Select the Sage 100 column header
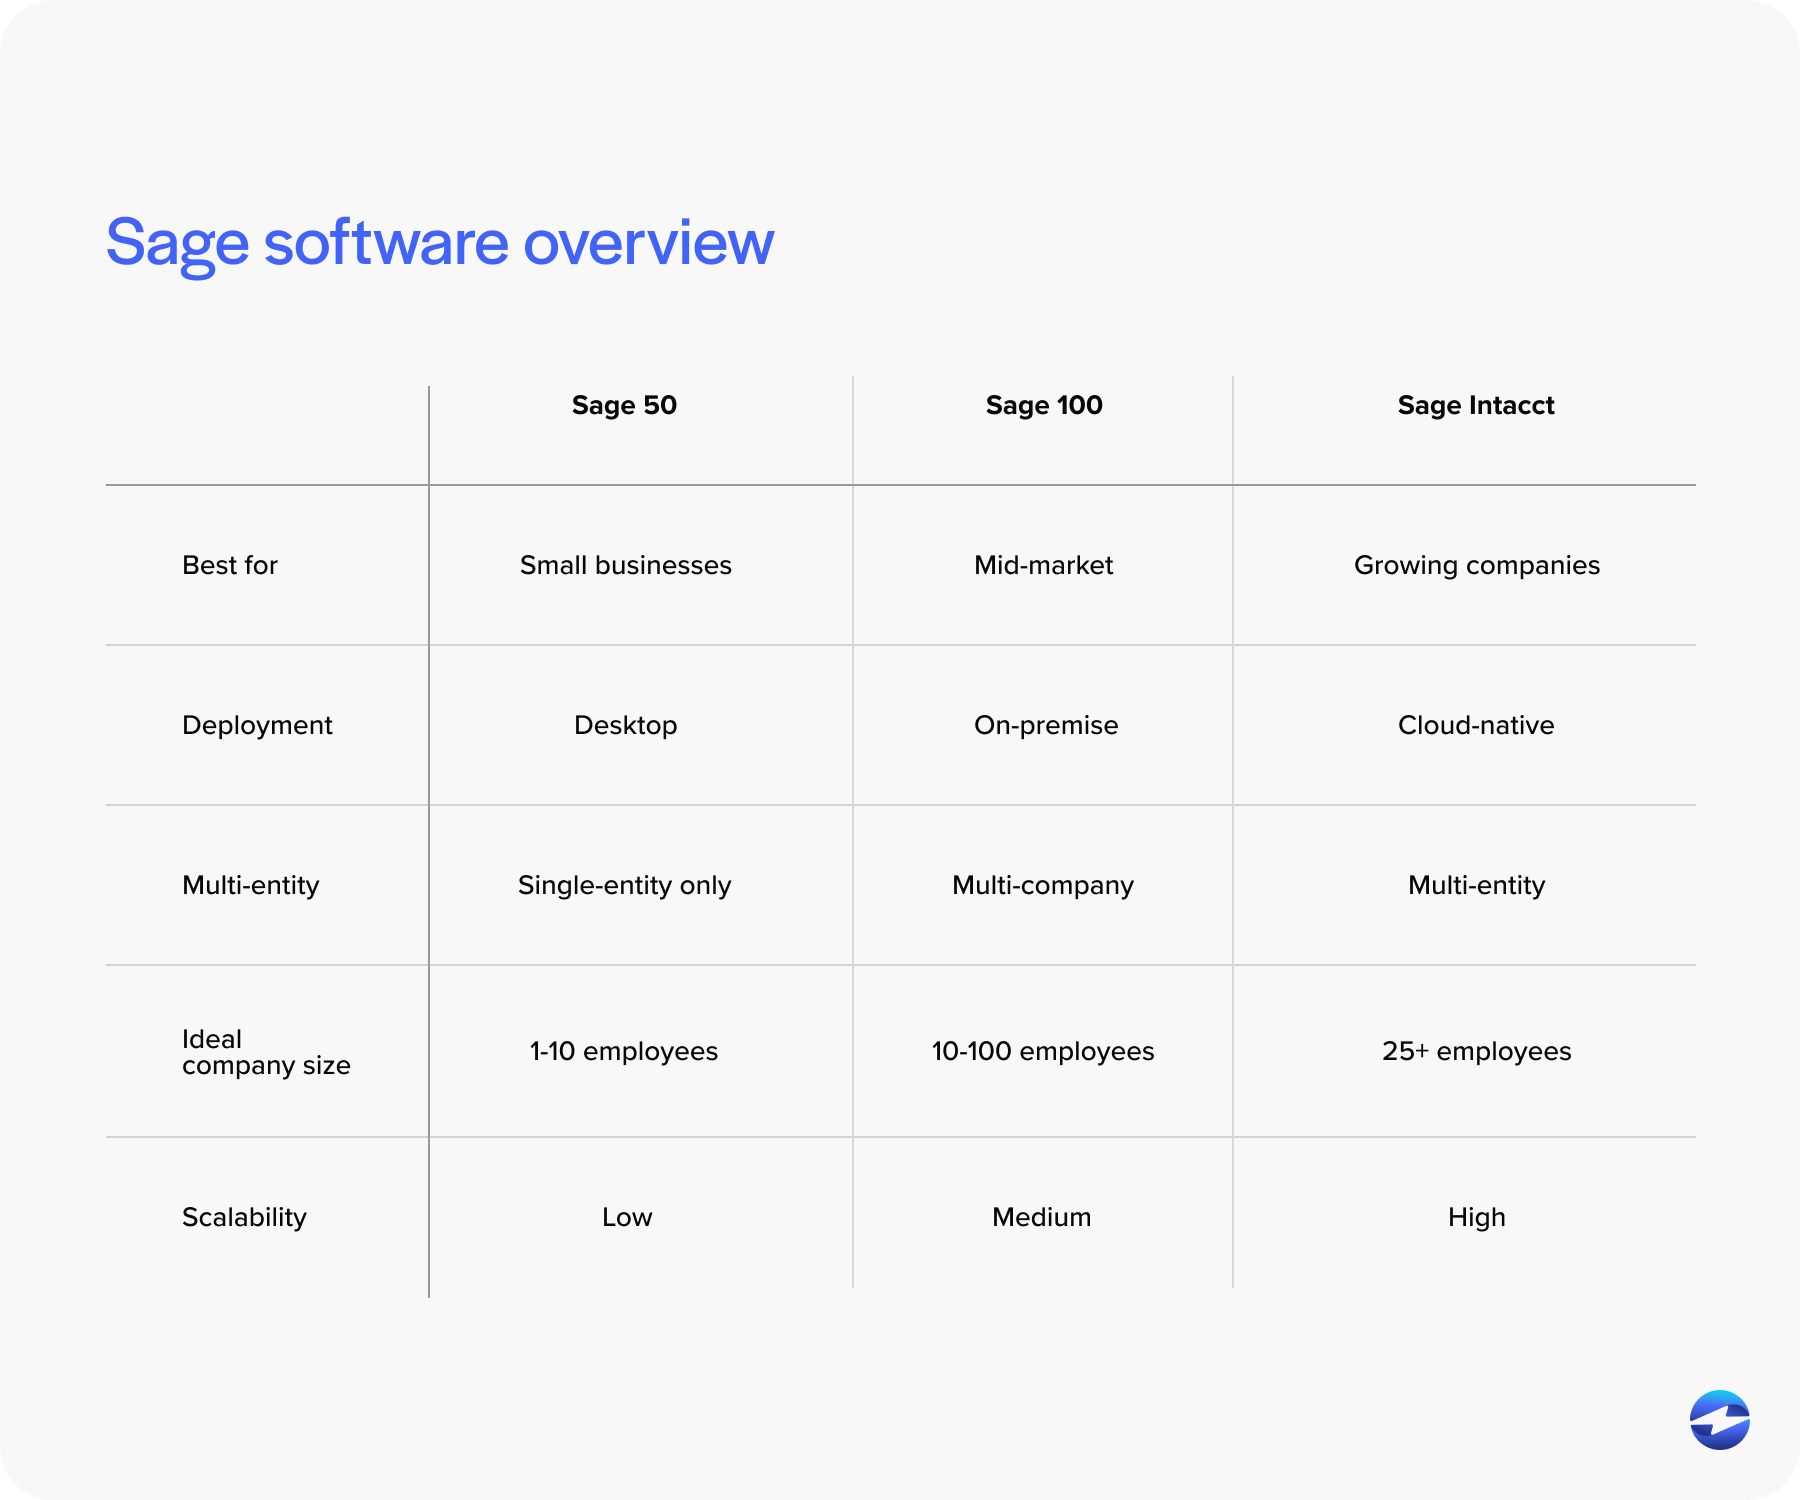This screenshot has height=1500, width=1800. pos(1043,405)
